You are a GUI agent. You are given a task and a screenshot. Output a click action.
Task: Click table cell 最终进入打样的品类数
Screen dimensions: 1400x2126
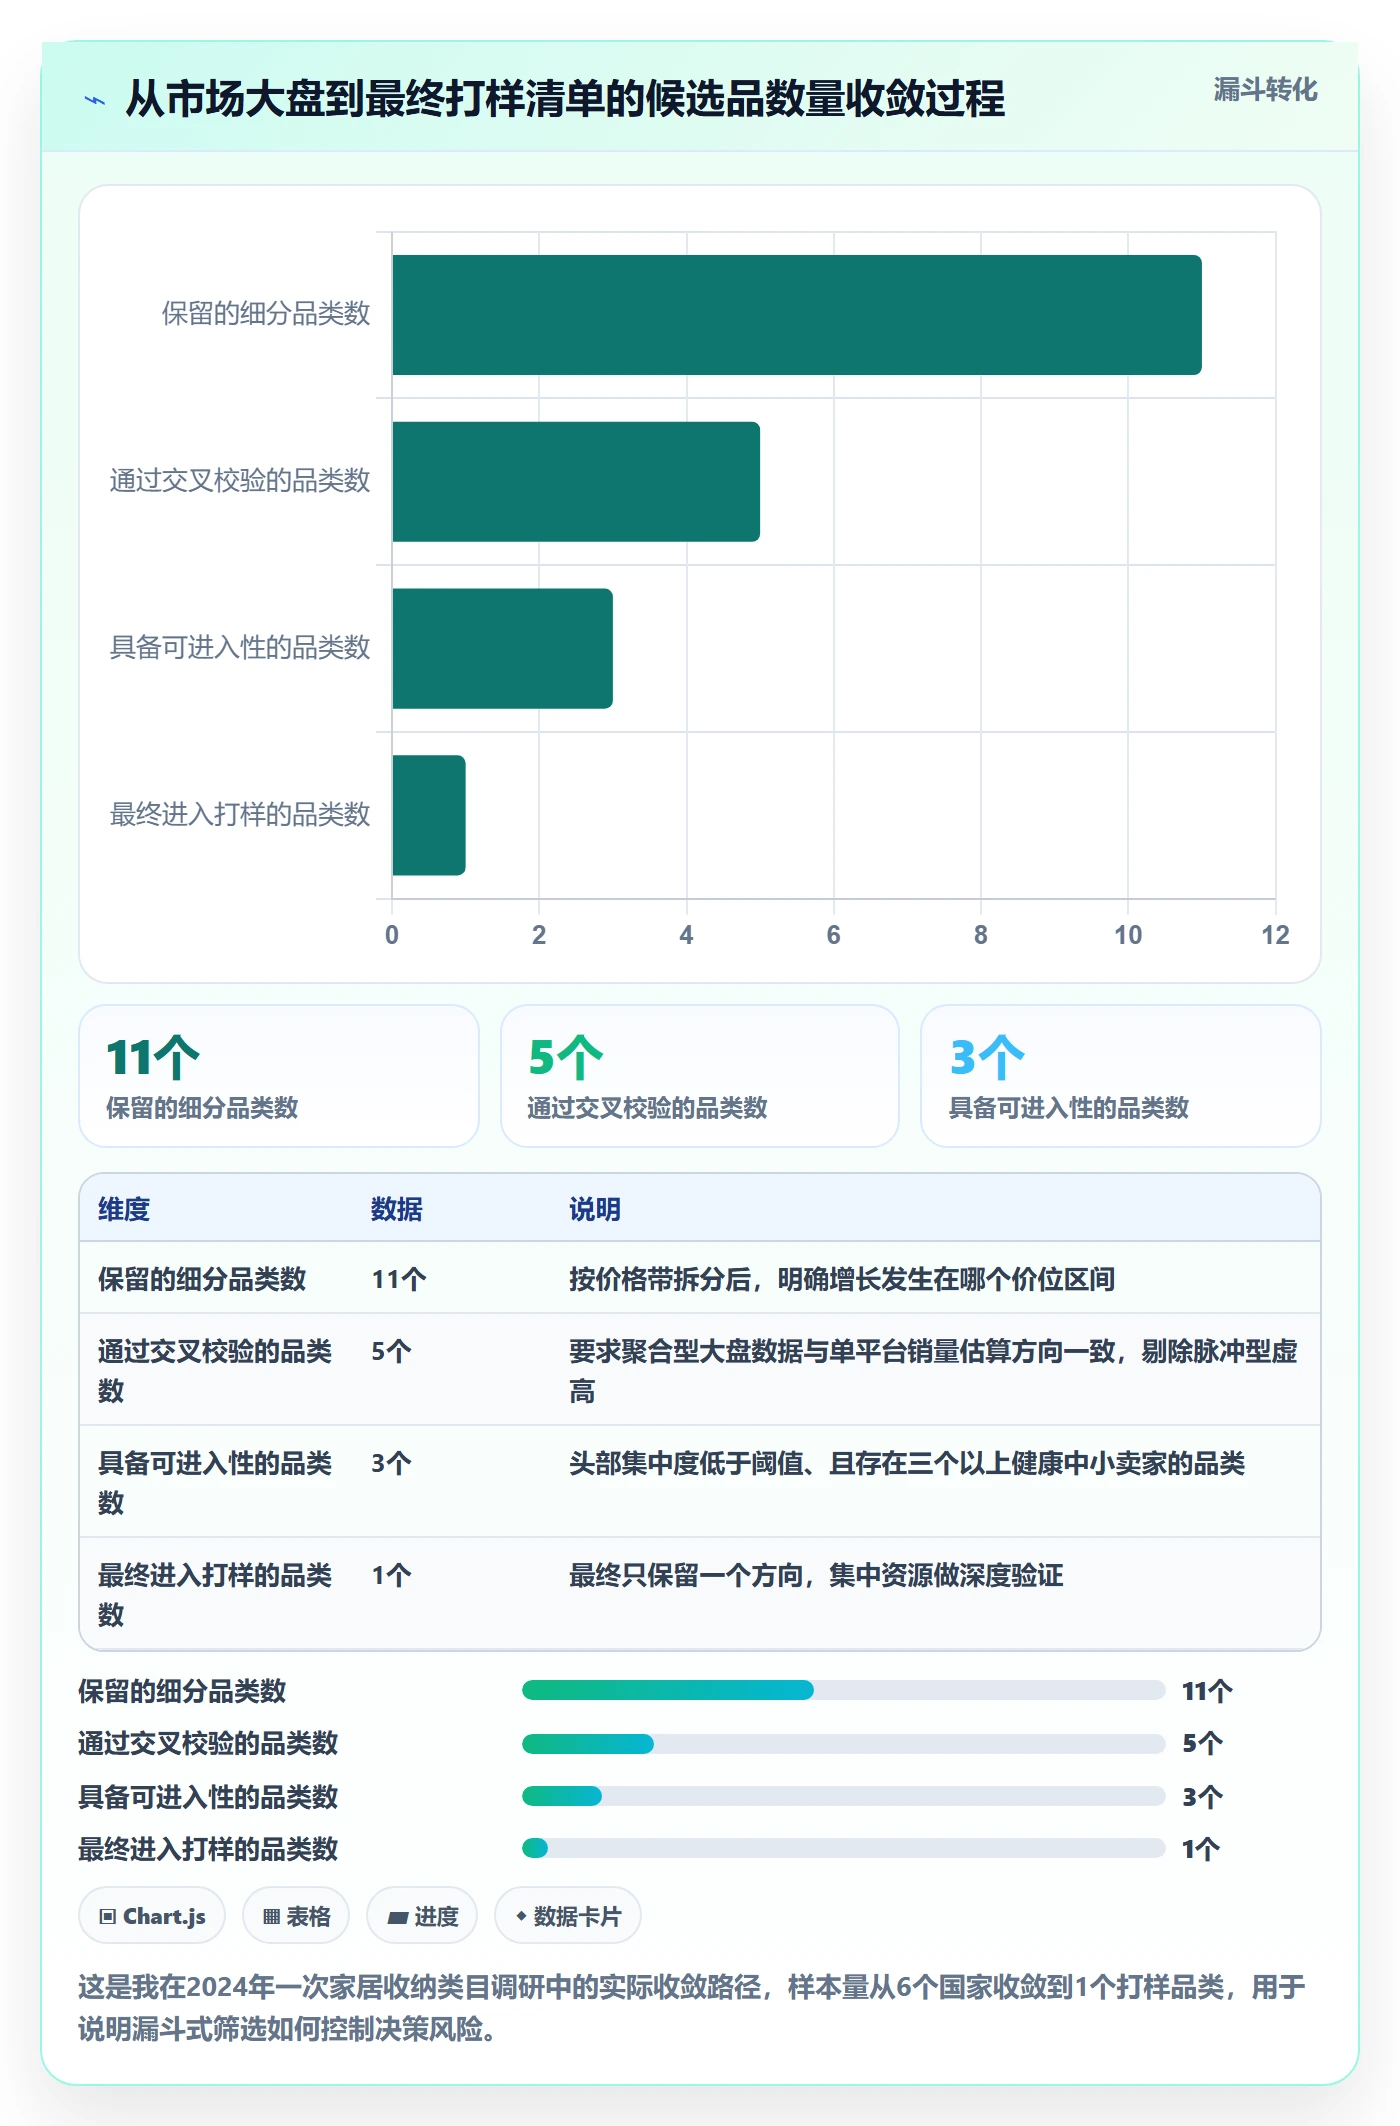tap(215, 1594)
